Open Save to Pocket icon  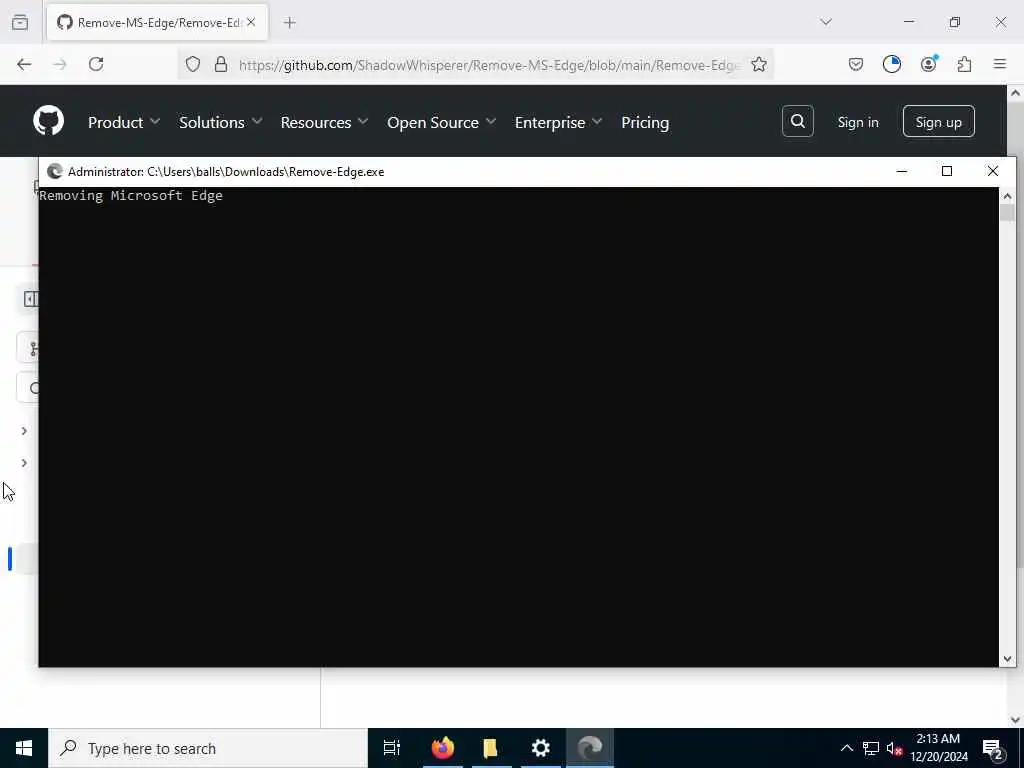coord(856,64)
